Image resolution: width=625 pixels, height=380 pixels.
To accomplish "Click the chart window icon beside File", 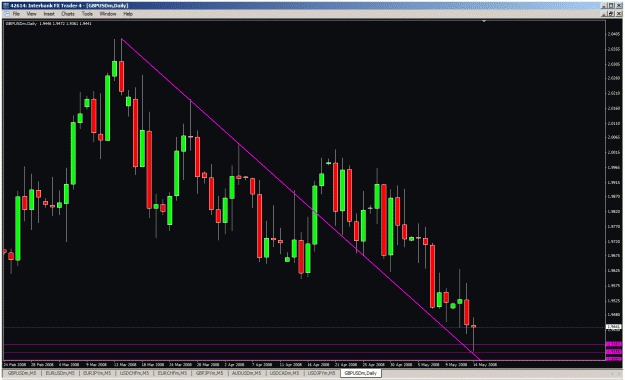I will (6, 14).
